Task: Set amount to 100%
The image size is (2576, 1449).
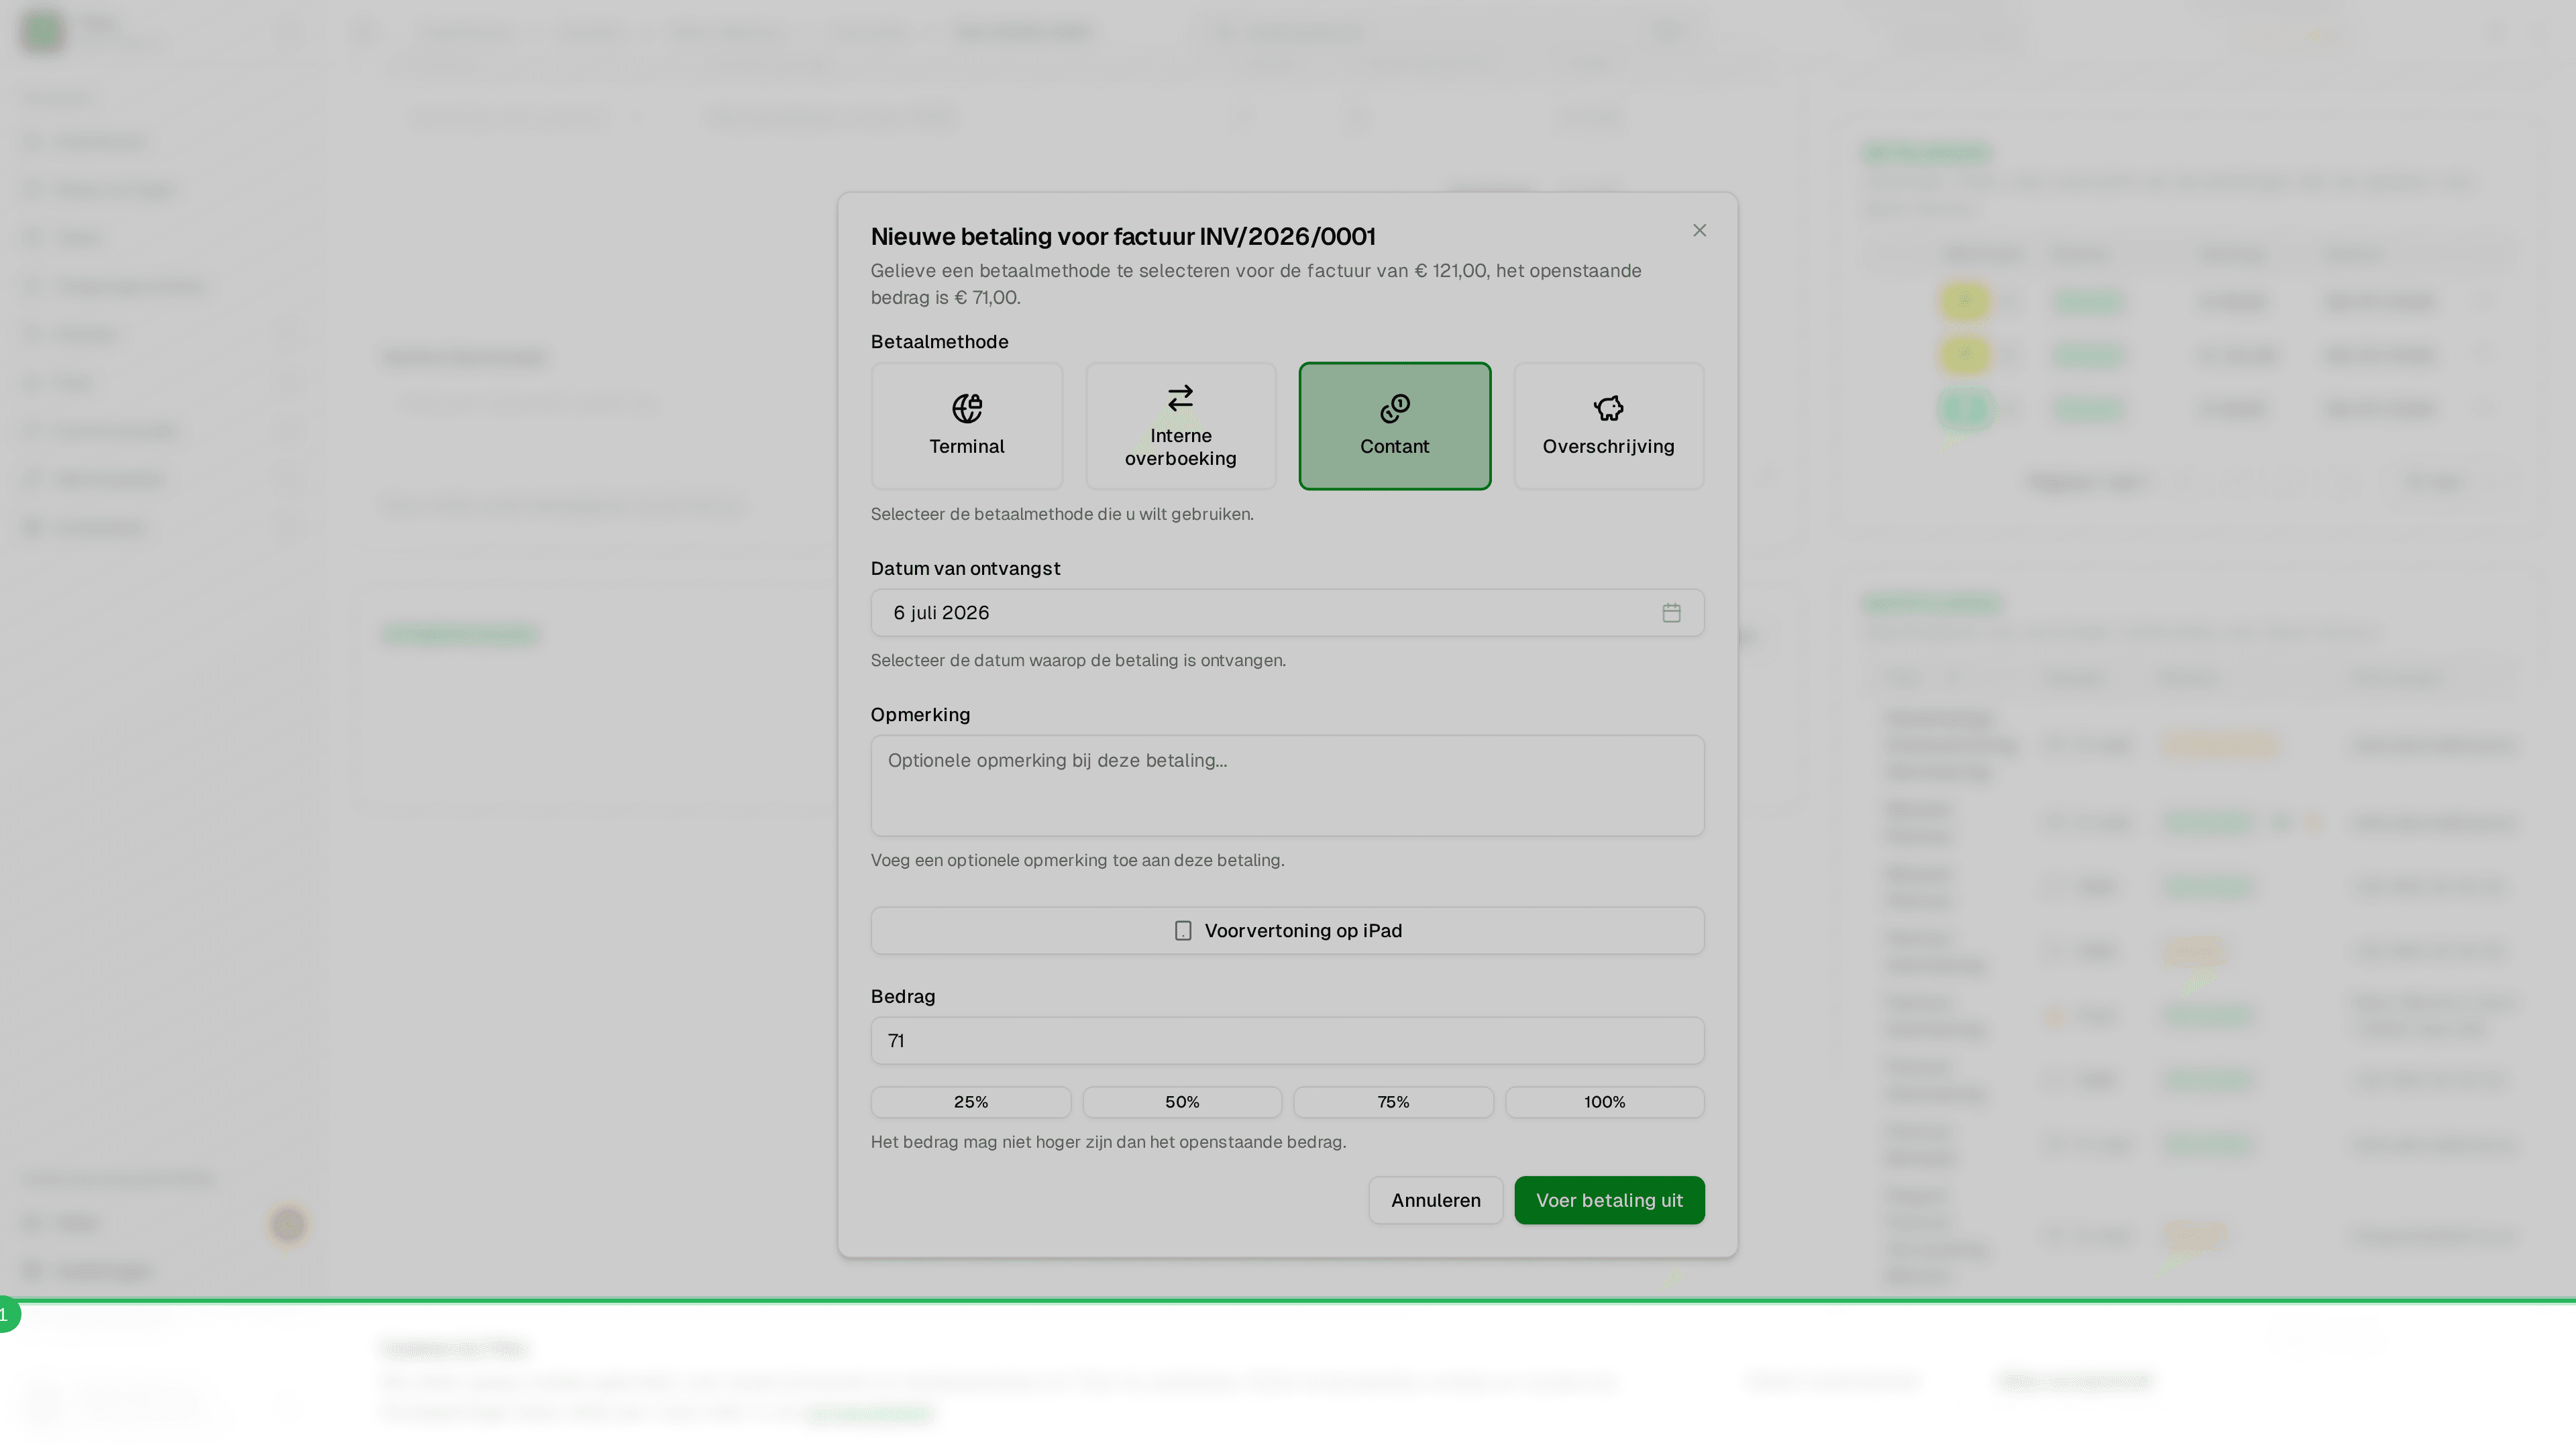Action: 1604,1102
